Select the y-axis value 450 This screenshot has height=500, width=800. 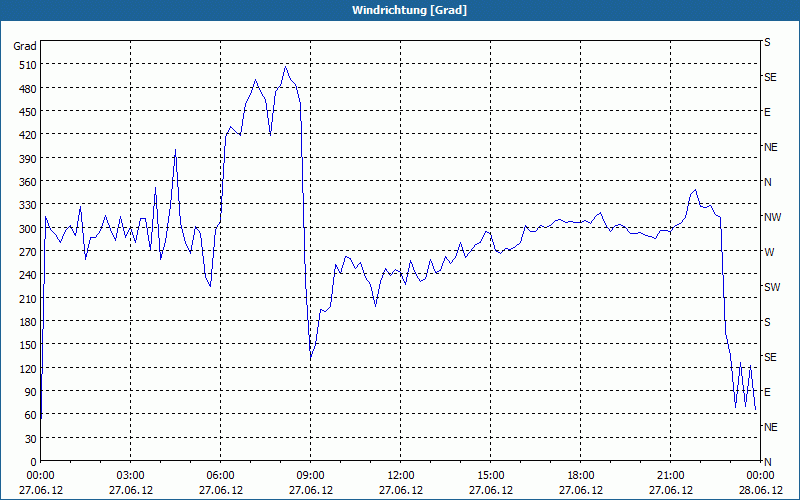click(x=28, y=112)
